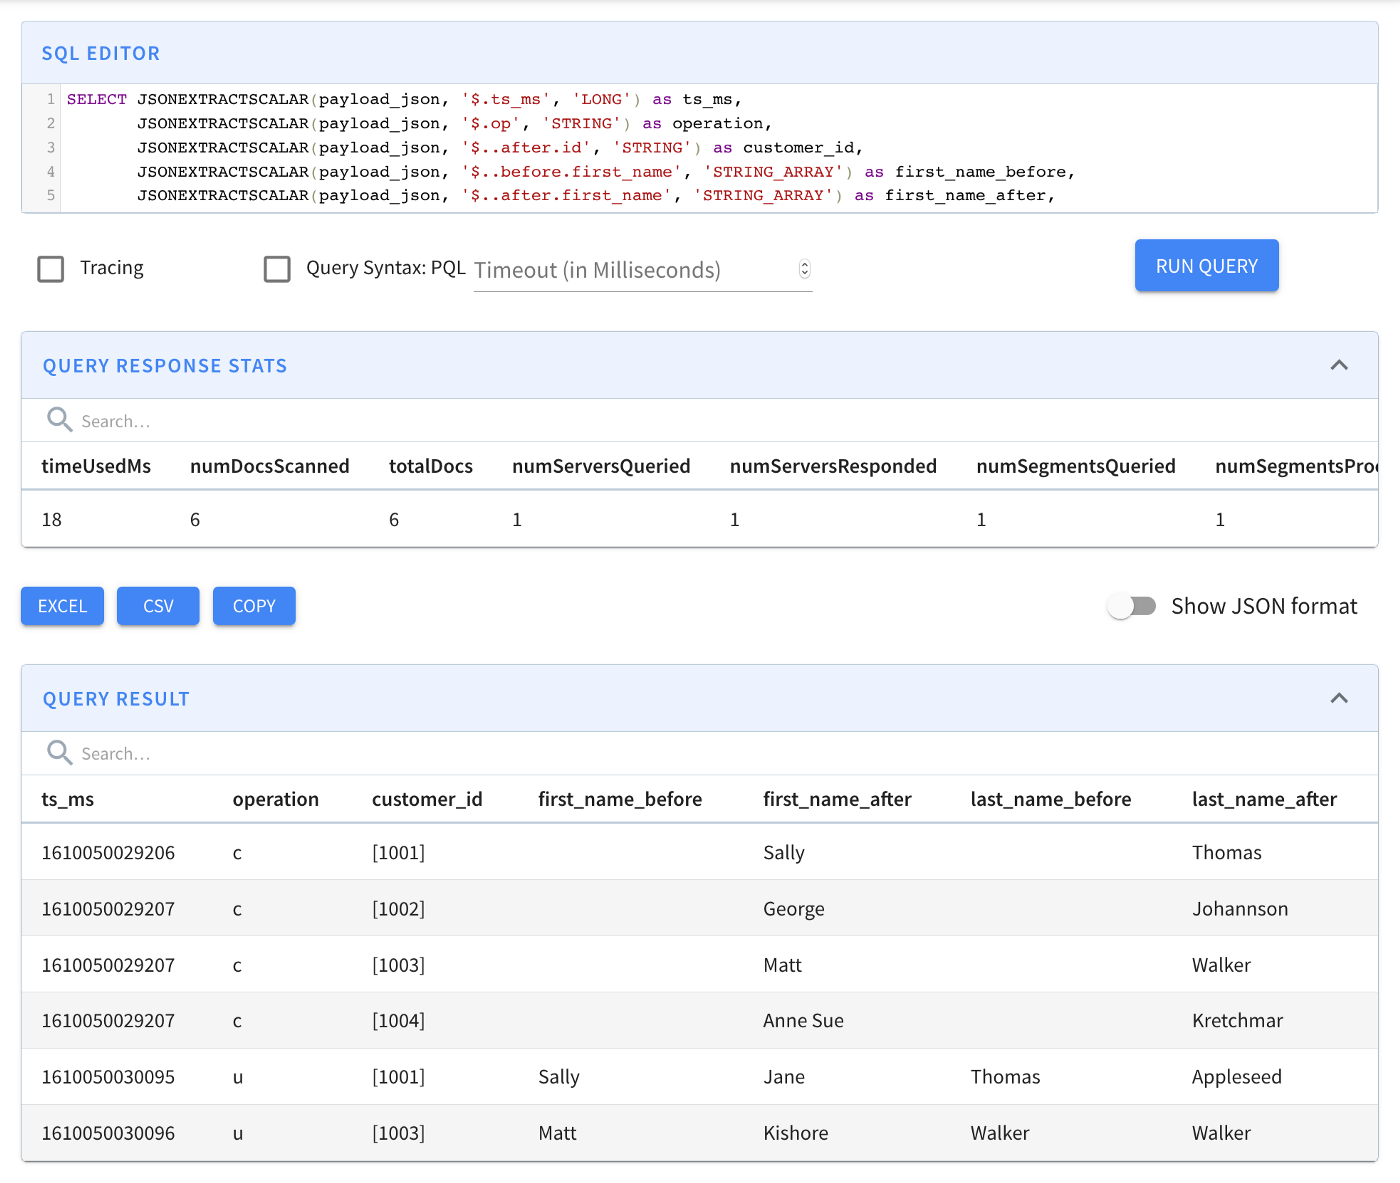Screen dimensions: 1400x1183
Task: Click the PQL syntax checkbox icon
Action: click(x=277, y=268)
